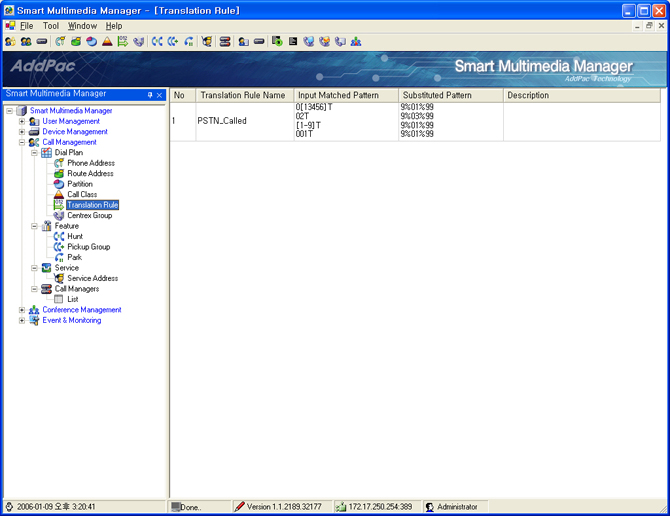This screenshot has height=516, width=670.
Task: Click the first toolbar icon for User Management
Action: (x=10, y=42)
